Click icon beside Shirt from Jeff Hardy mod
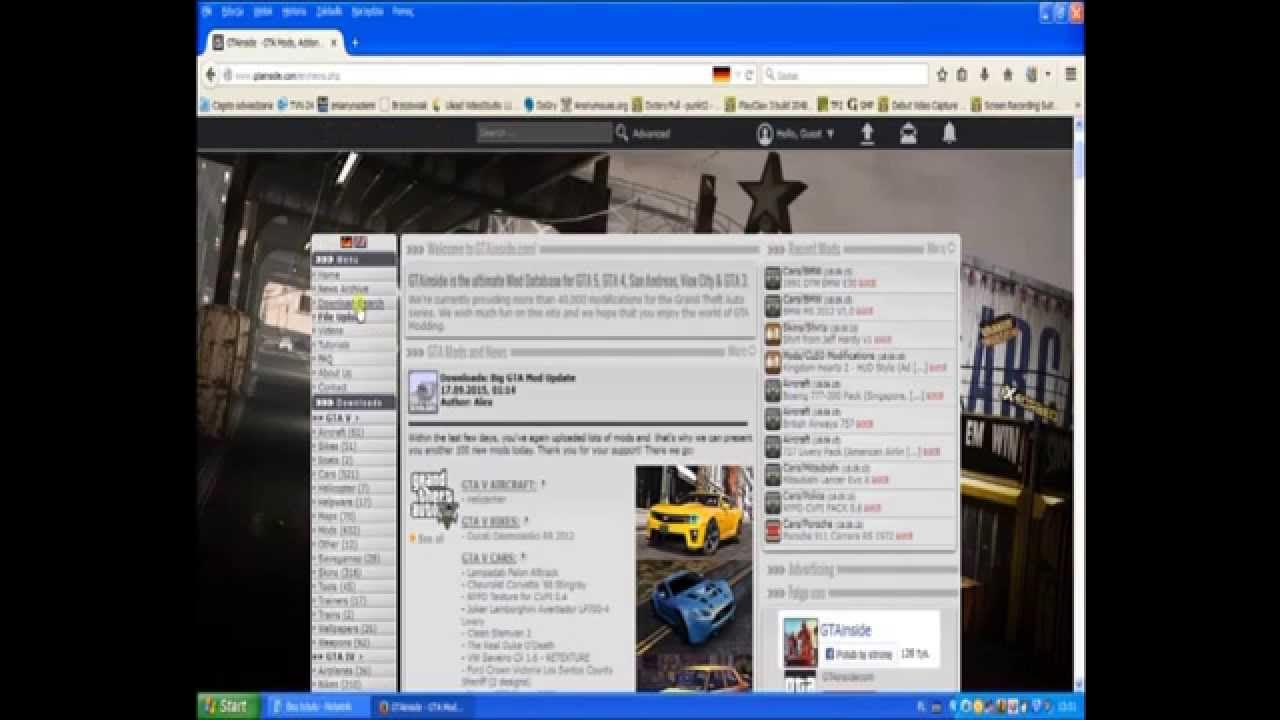Screen dimensions: 1280x720 pos(773,333)
